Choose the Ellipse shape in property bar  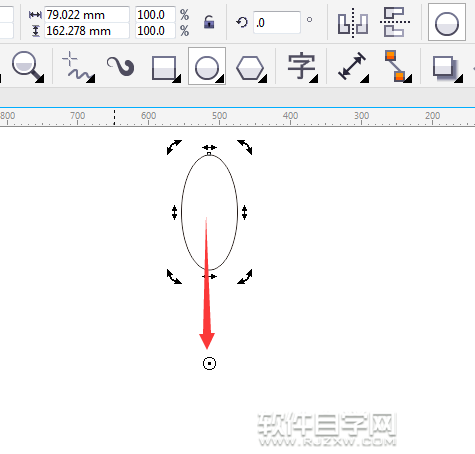coord(447,23)
